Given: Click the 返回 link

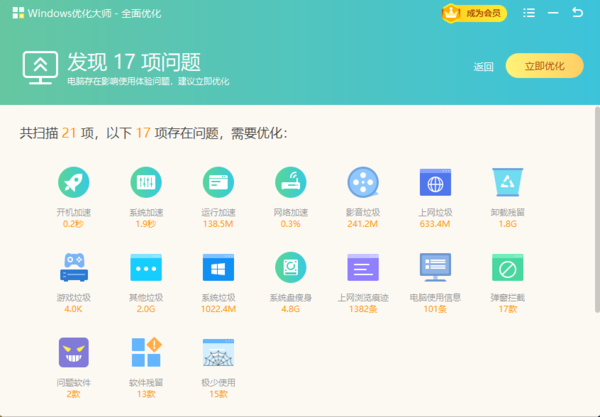Looking at the screenshot, I should point(484,67).
